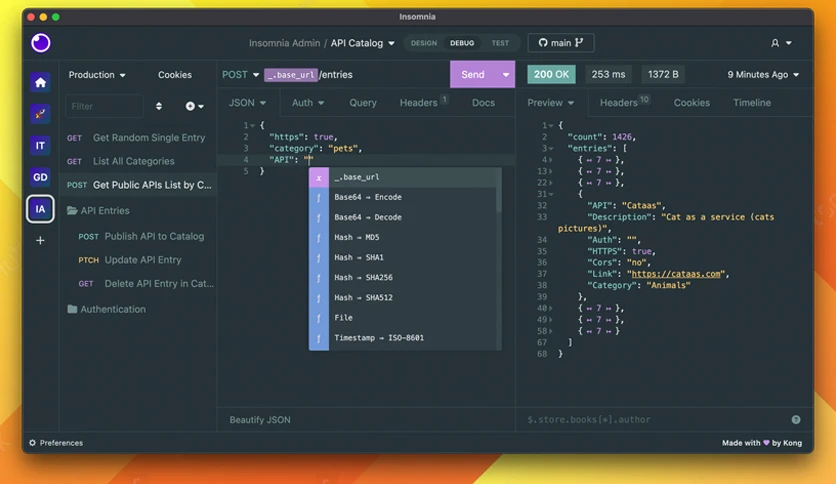Switch to the IT workspace
The width and height of the screenshot is (836, 484).
[41, 146]
